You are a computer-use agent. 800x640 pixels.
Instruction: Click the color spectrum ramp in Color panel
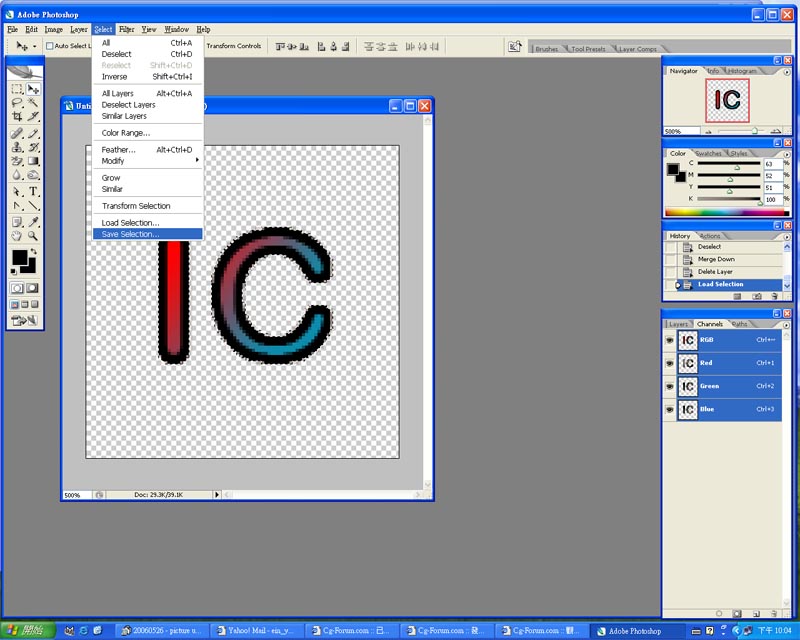(x=728, y=213)
